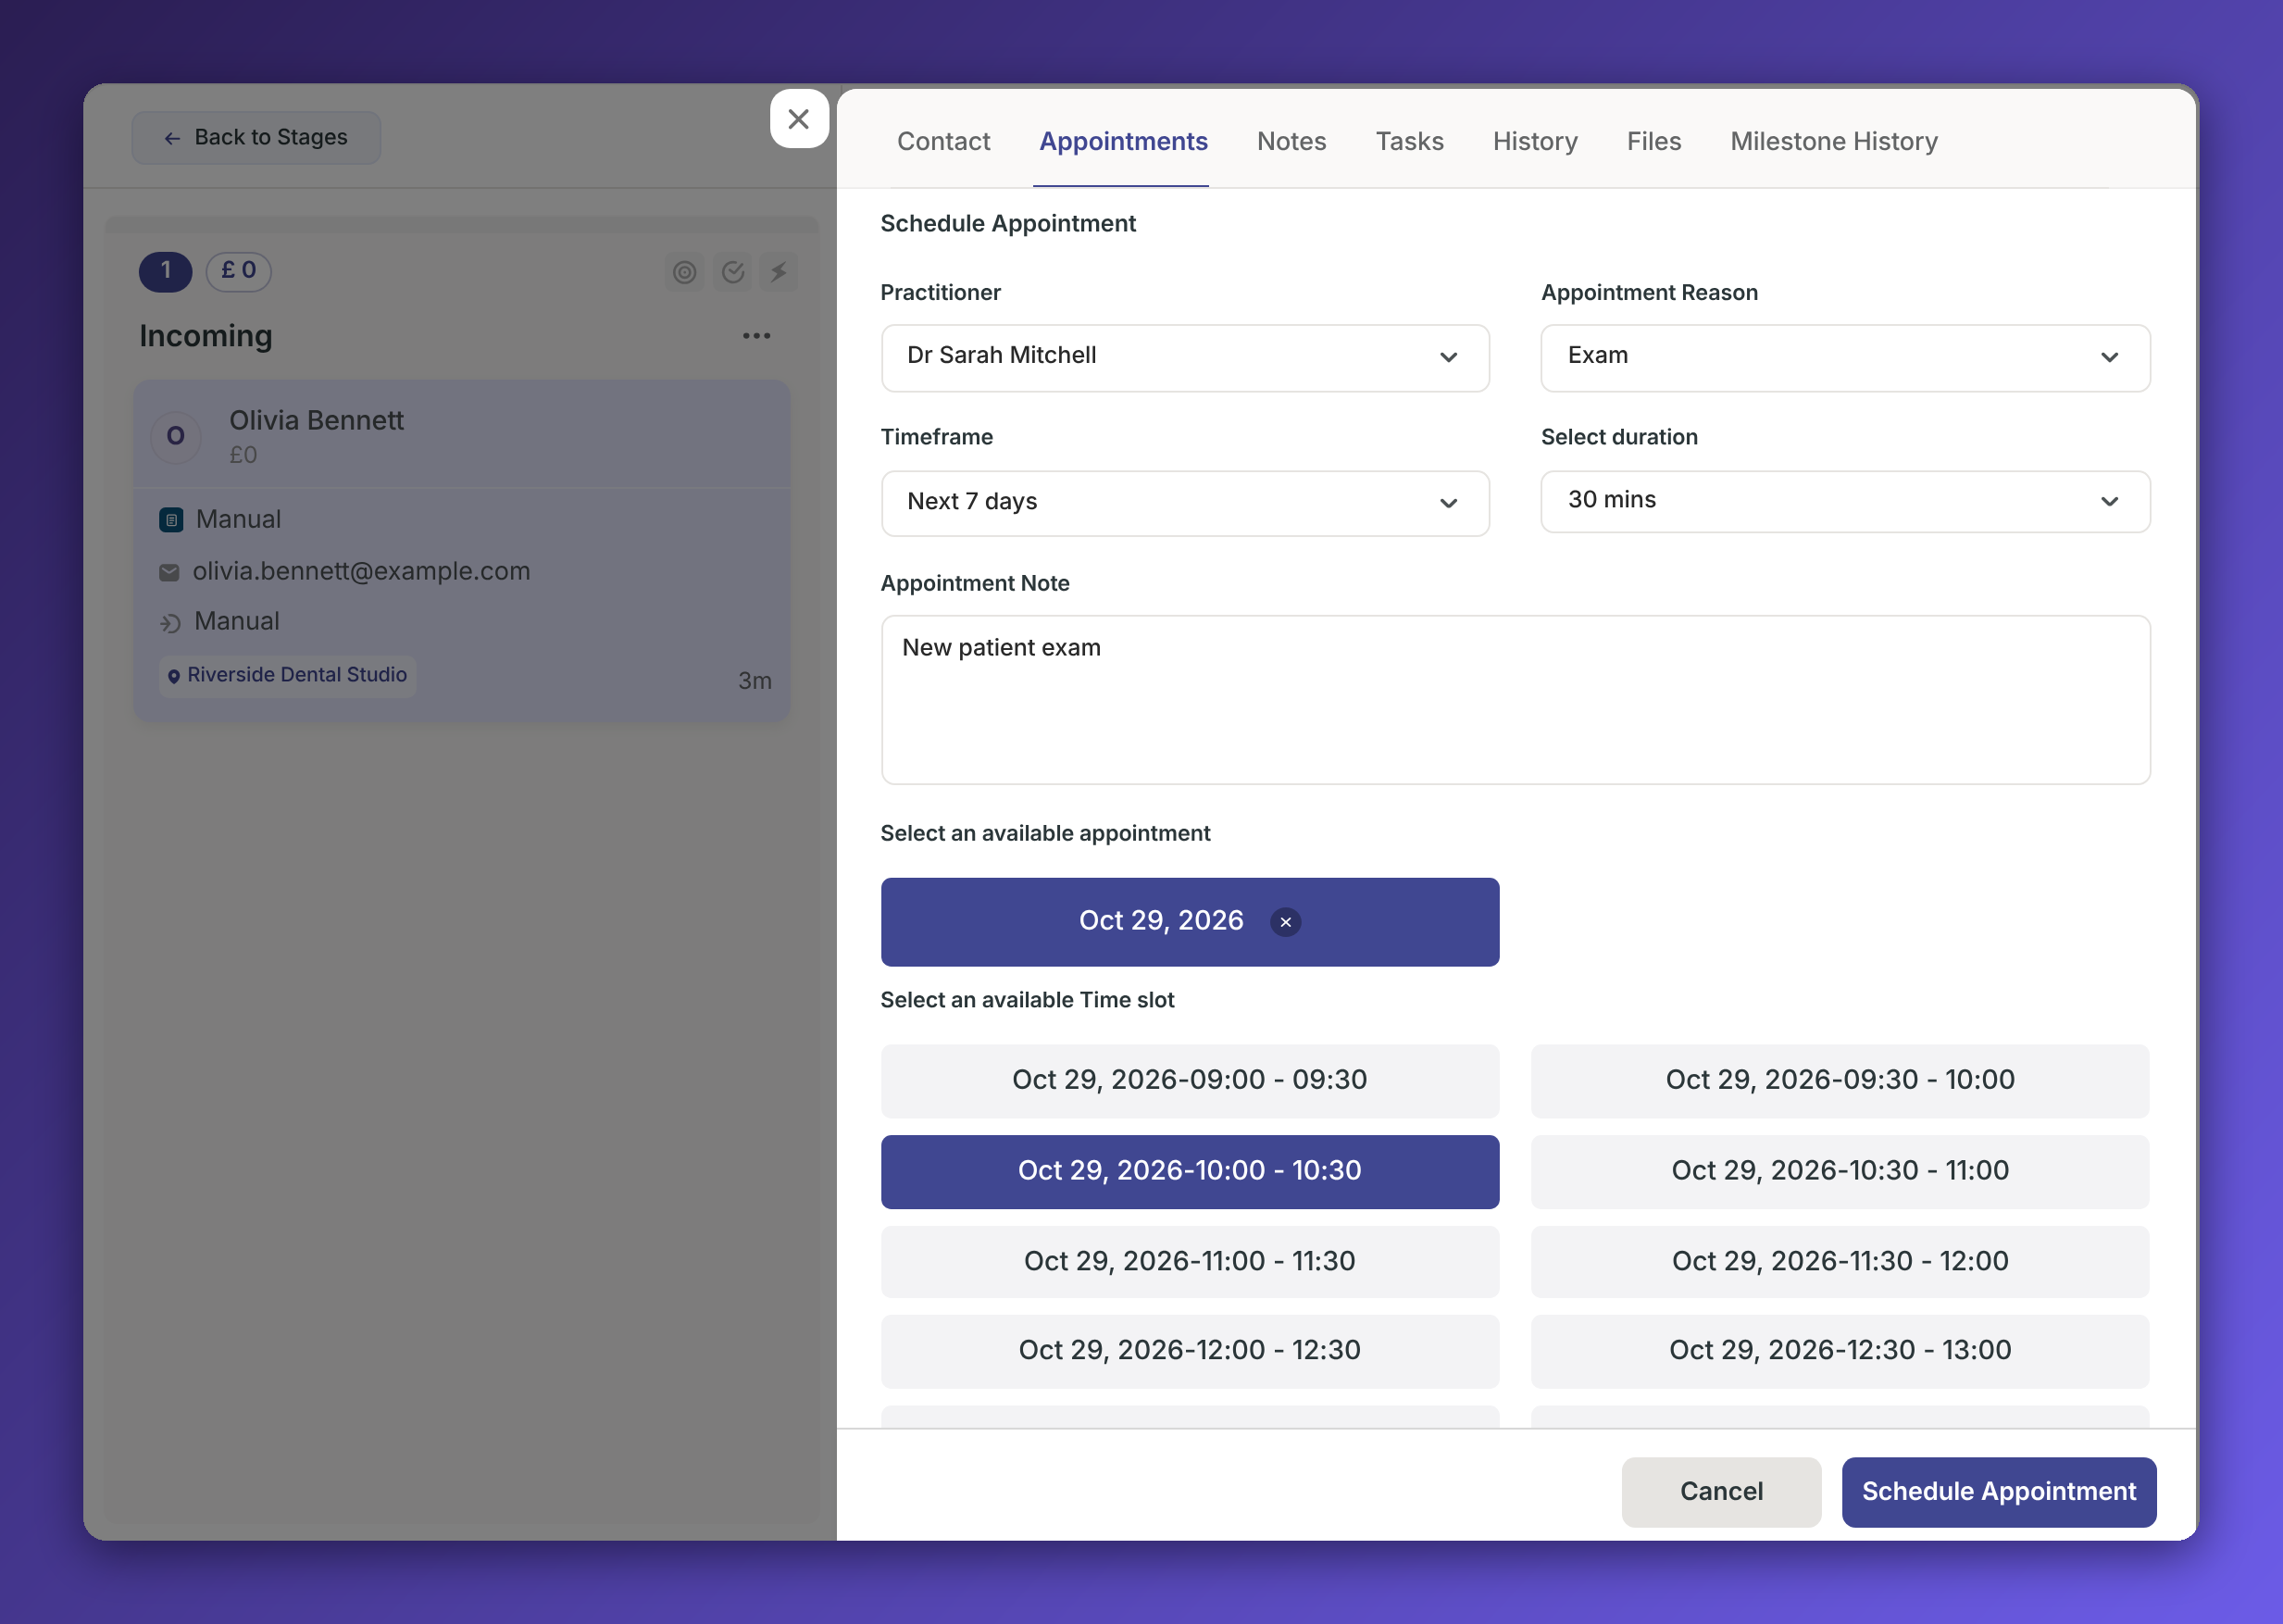Go to the Tasks tab
Viewport: 2283px width, 1624px height.
click(x=1409, y=141)
